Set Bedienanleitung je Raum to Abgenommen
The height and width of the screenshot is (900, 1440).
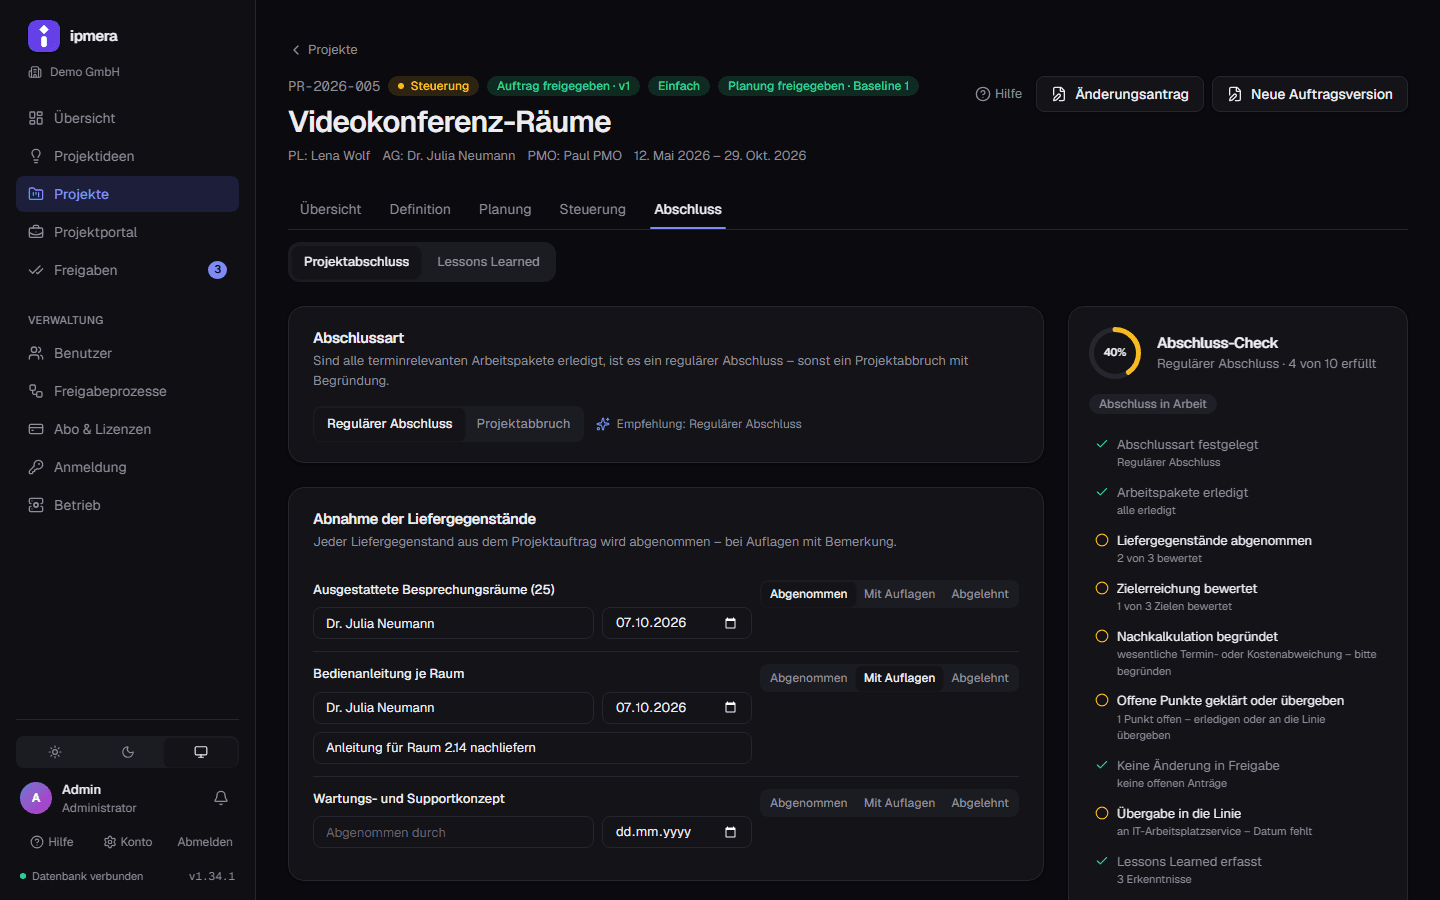tap(808, 678)
